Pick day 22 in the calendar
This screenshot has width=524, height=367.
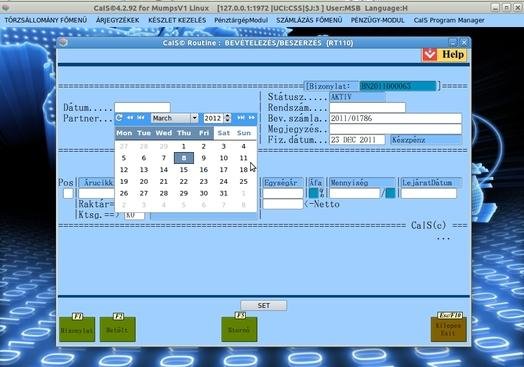point(184,181)
